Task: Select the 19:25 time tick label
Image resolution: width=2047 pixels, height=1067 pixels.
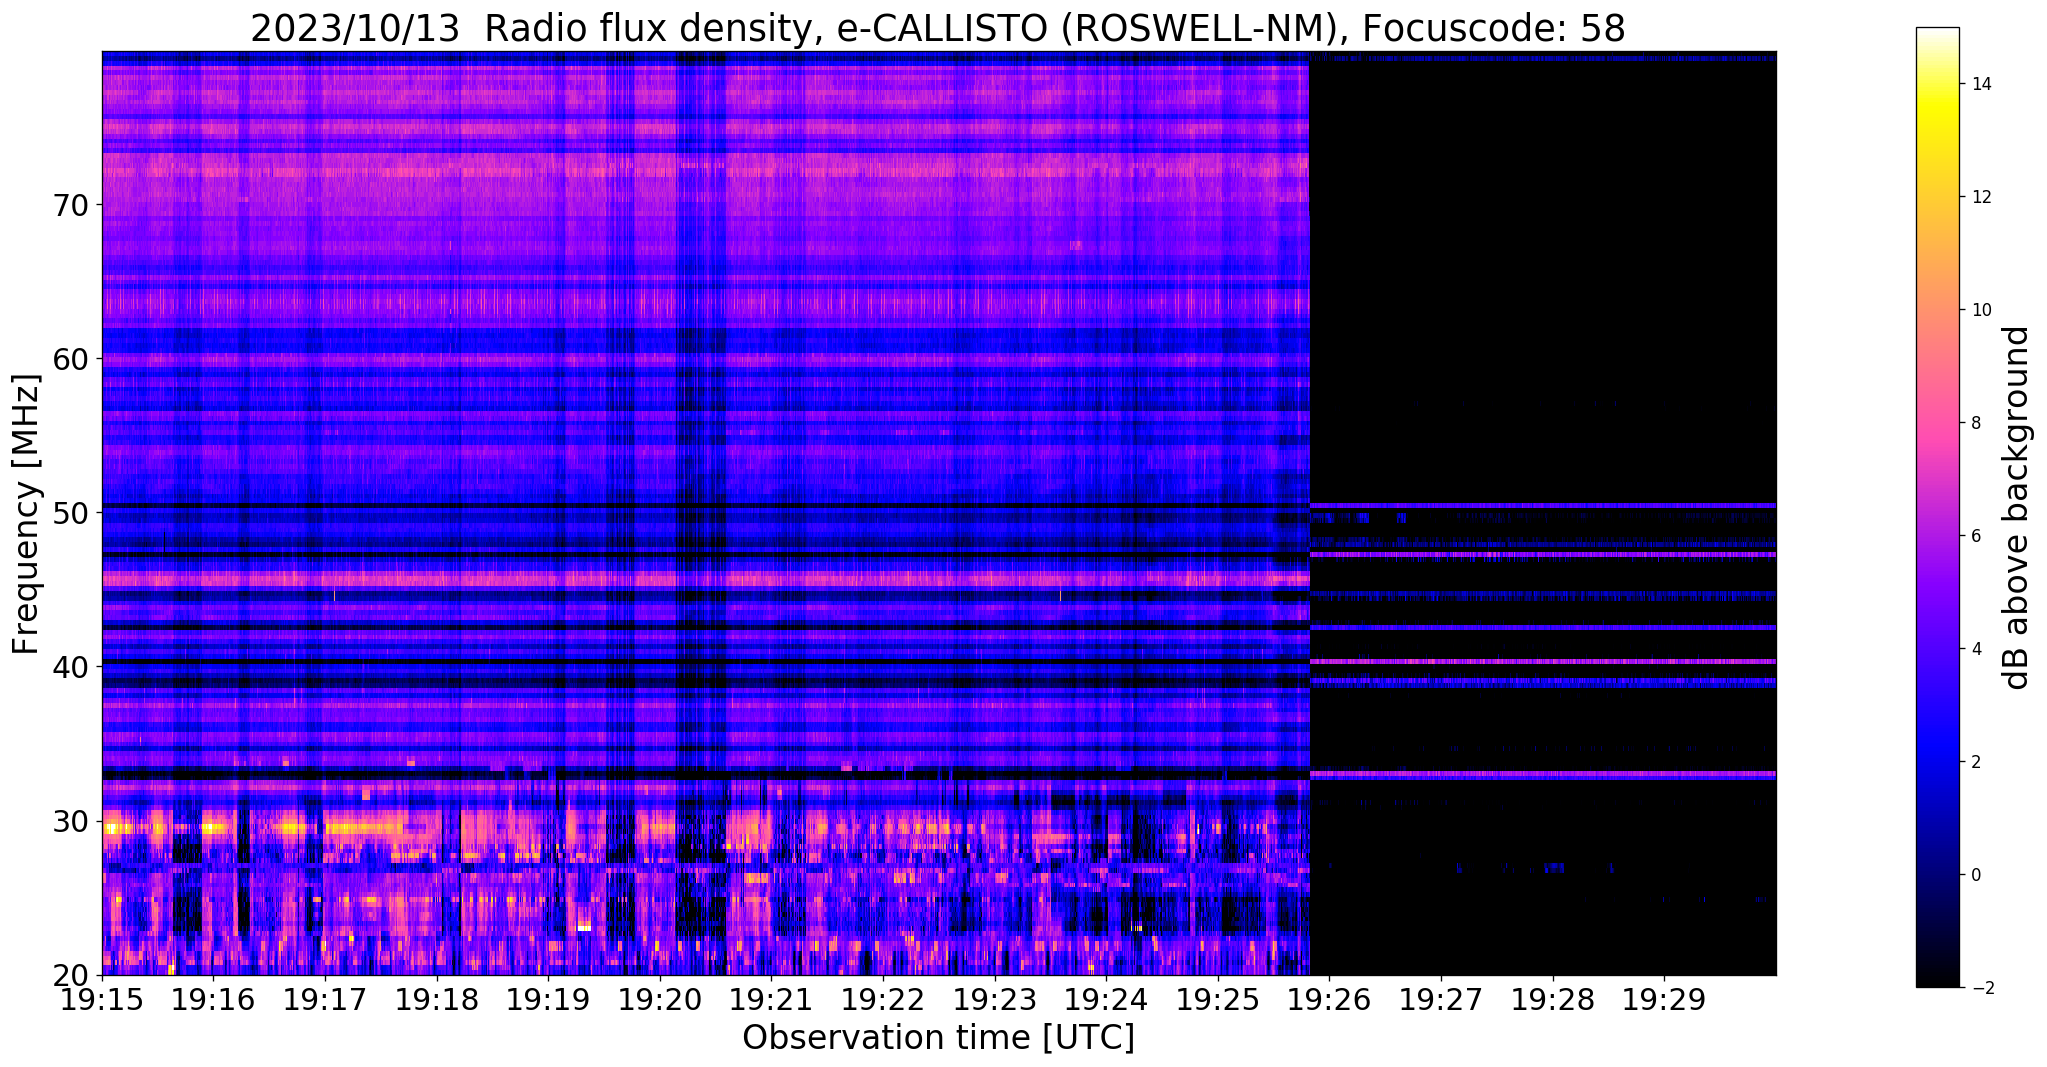Action: (1218, 999)
